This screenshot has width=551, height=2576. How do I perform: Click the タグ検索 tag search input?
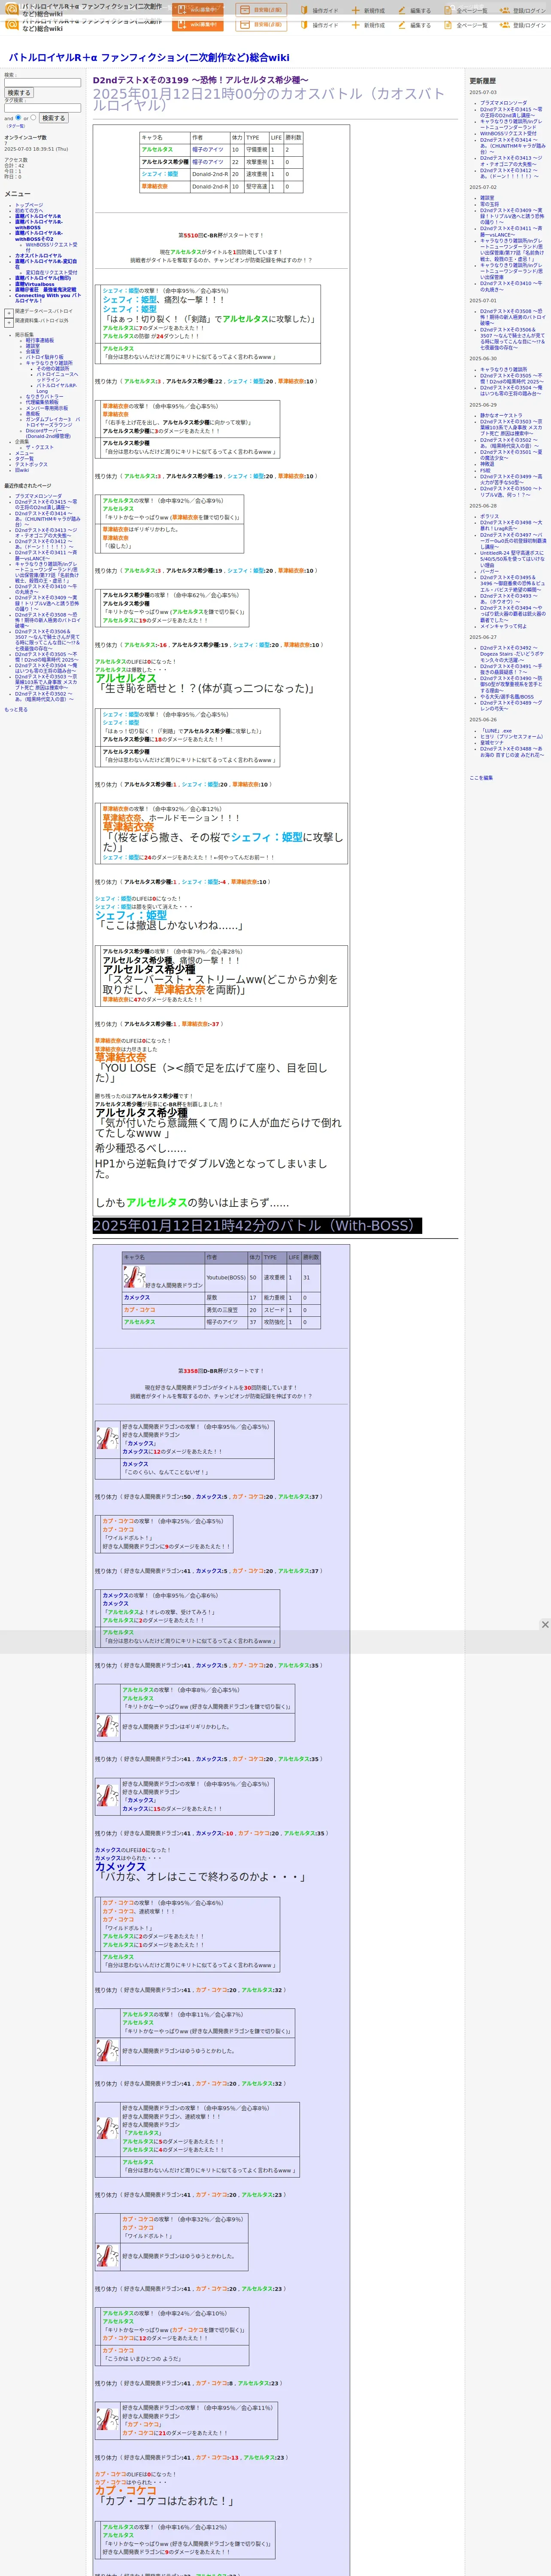click(42, 108)
